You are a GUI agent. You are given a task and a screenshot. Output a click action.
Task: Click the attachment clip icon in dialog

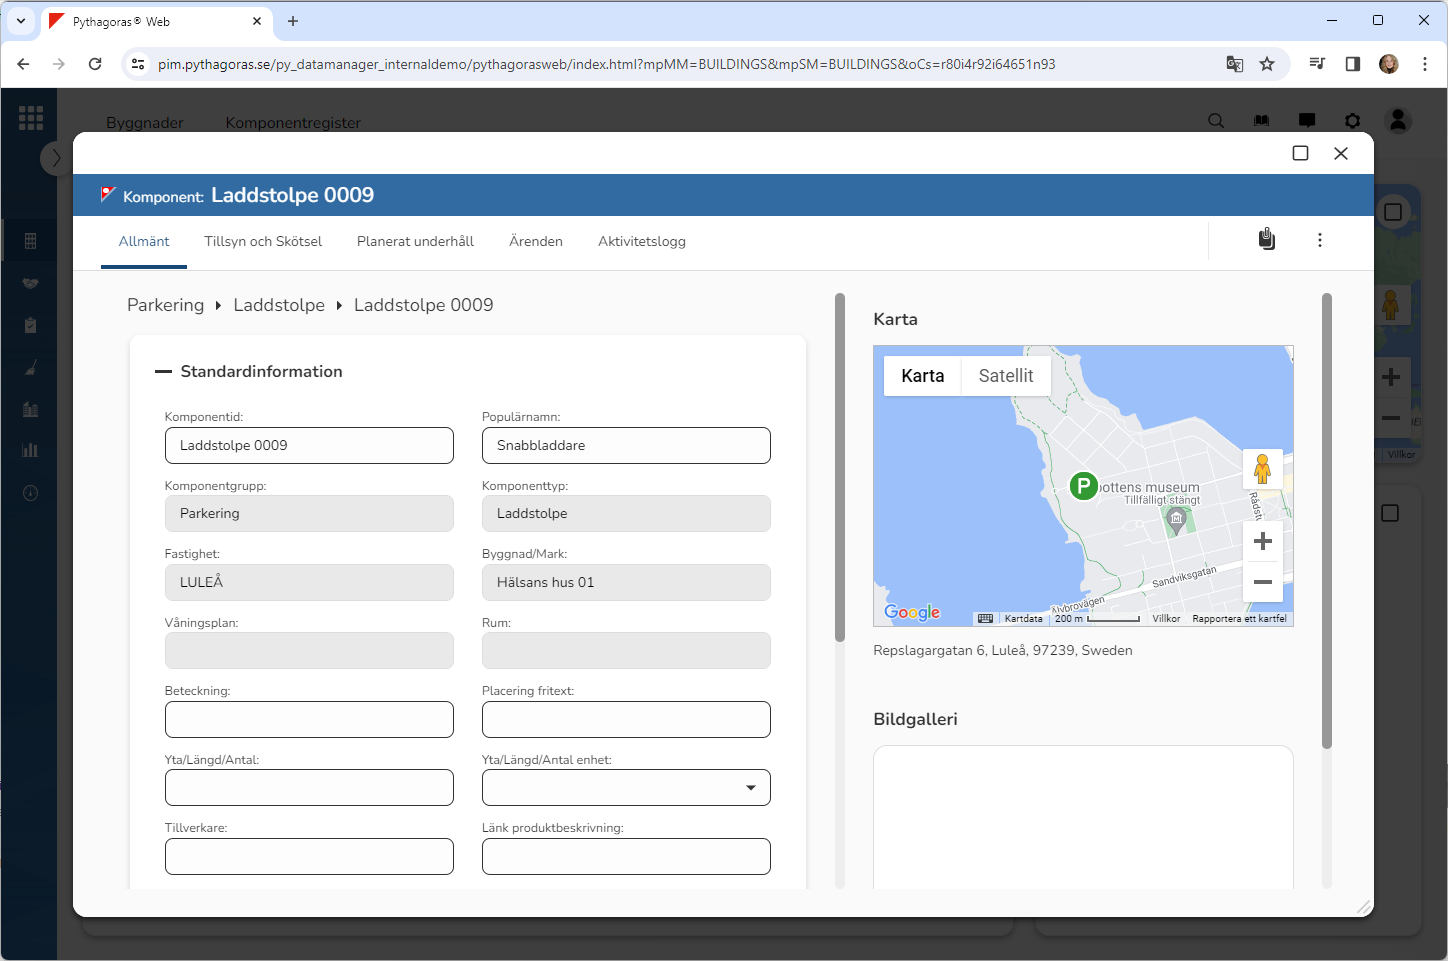pyautogui.click(x=1266, y=240)
